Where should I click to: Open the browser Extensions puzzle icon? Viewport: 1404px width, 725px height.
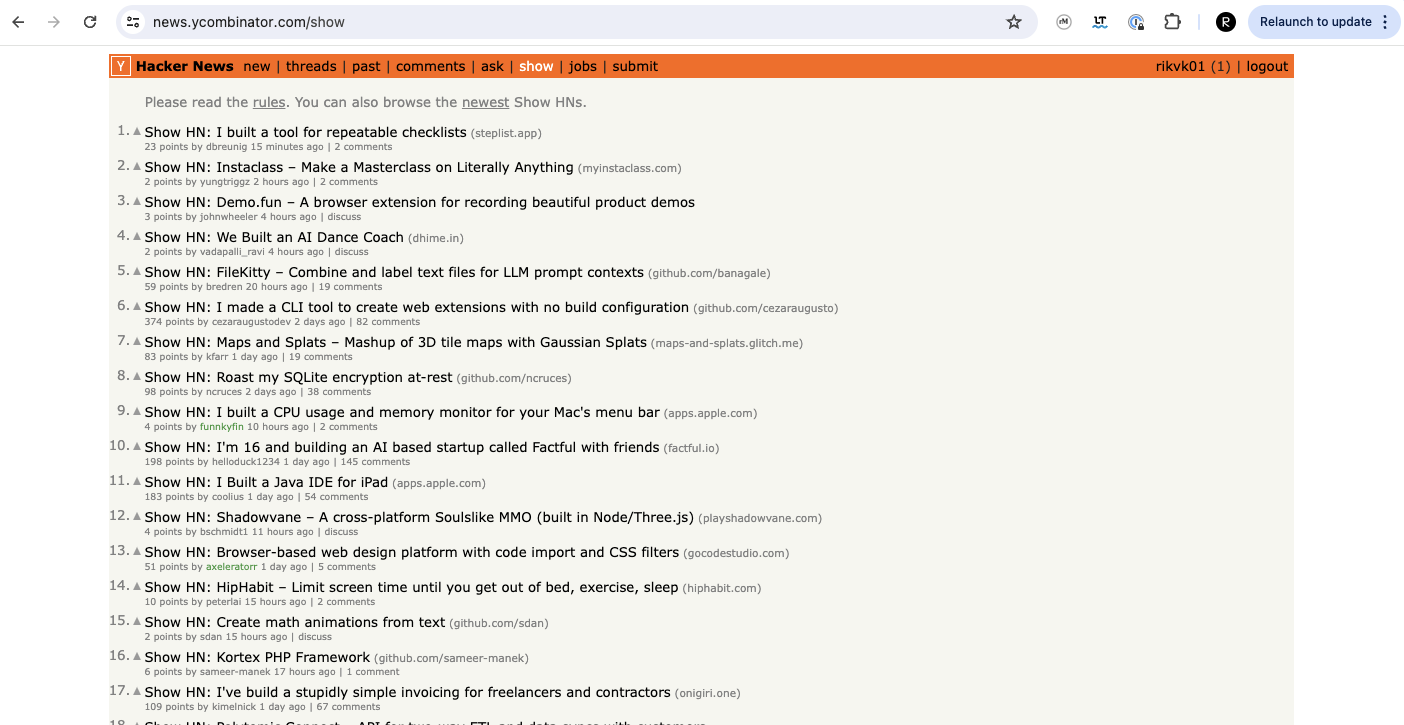click(1172, 22)
